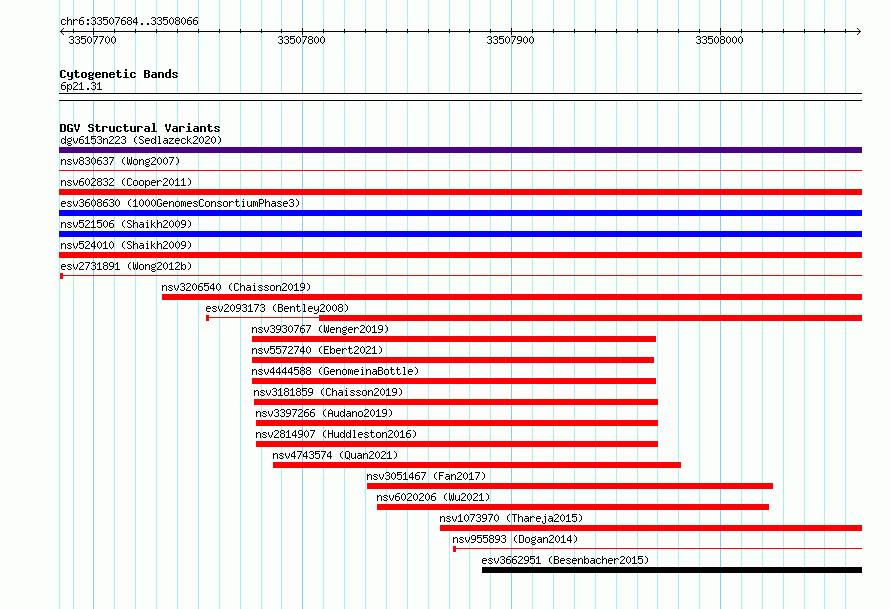The height and width of the screenshot is (609, 890).
Task: Click ruler position 33507900
Action: tap(510, 40)
